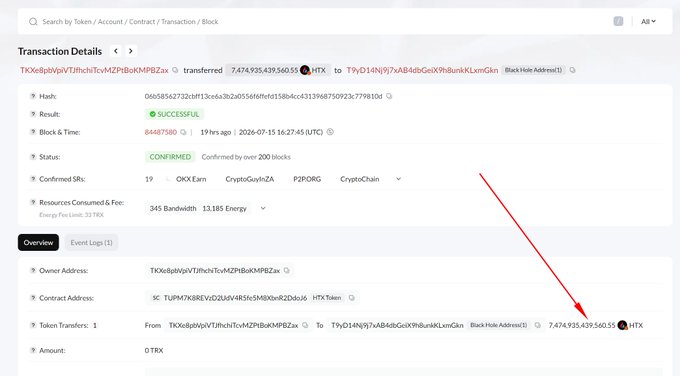Image resolution: width=680 pixels, height=376 pixels.
Task: Show help for Status field
Action: [x=33, y=157]
